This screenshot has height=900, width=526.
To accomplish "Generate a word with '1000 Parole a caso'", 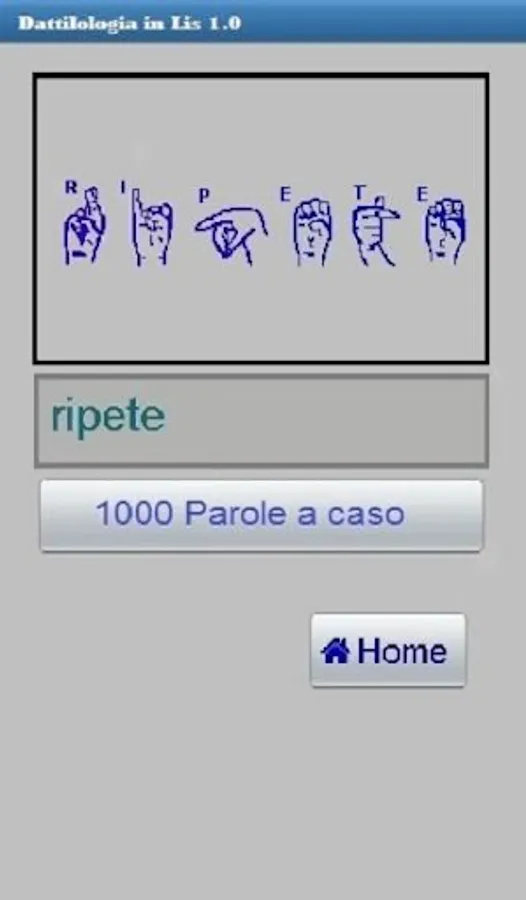I will [x=261, y=515].
